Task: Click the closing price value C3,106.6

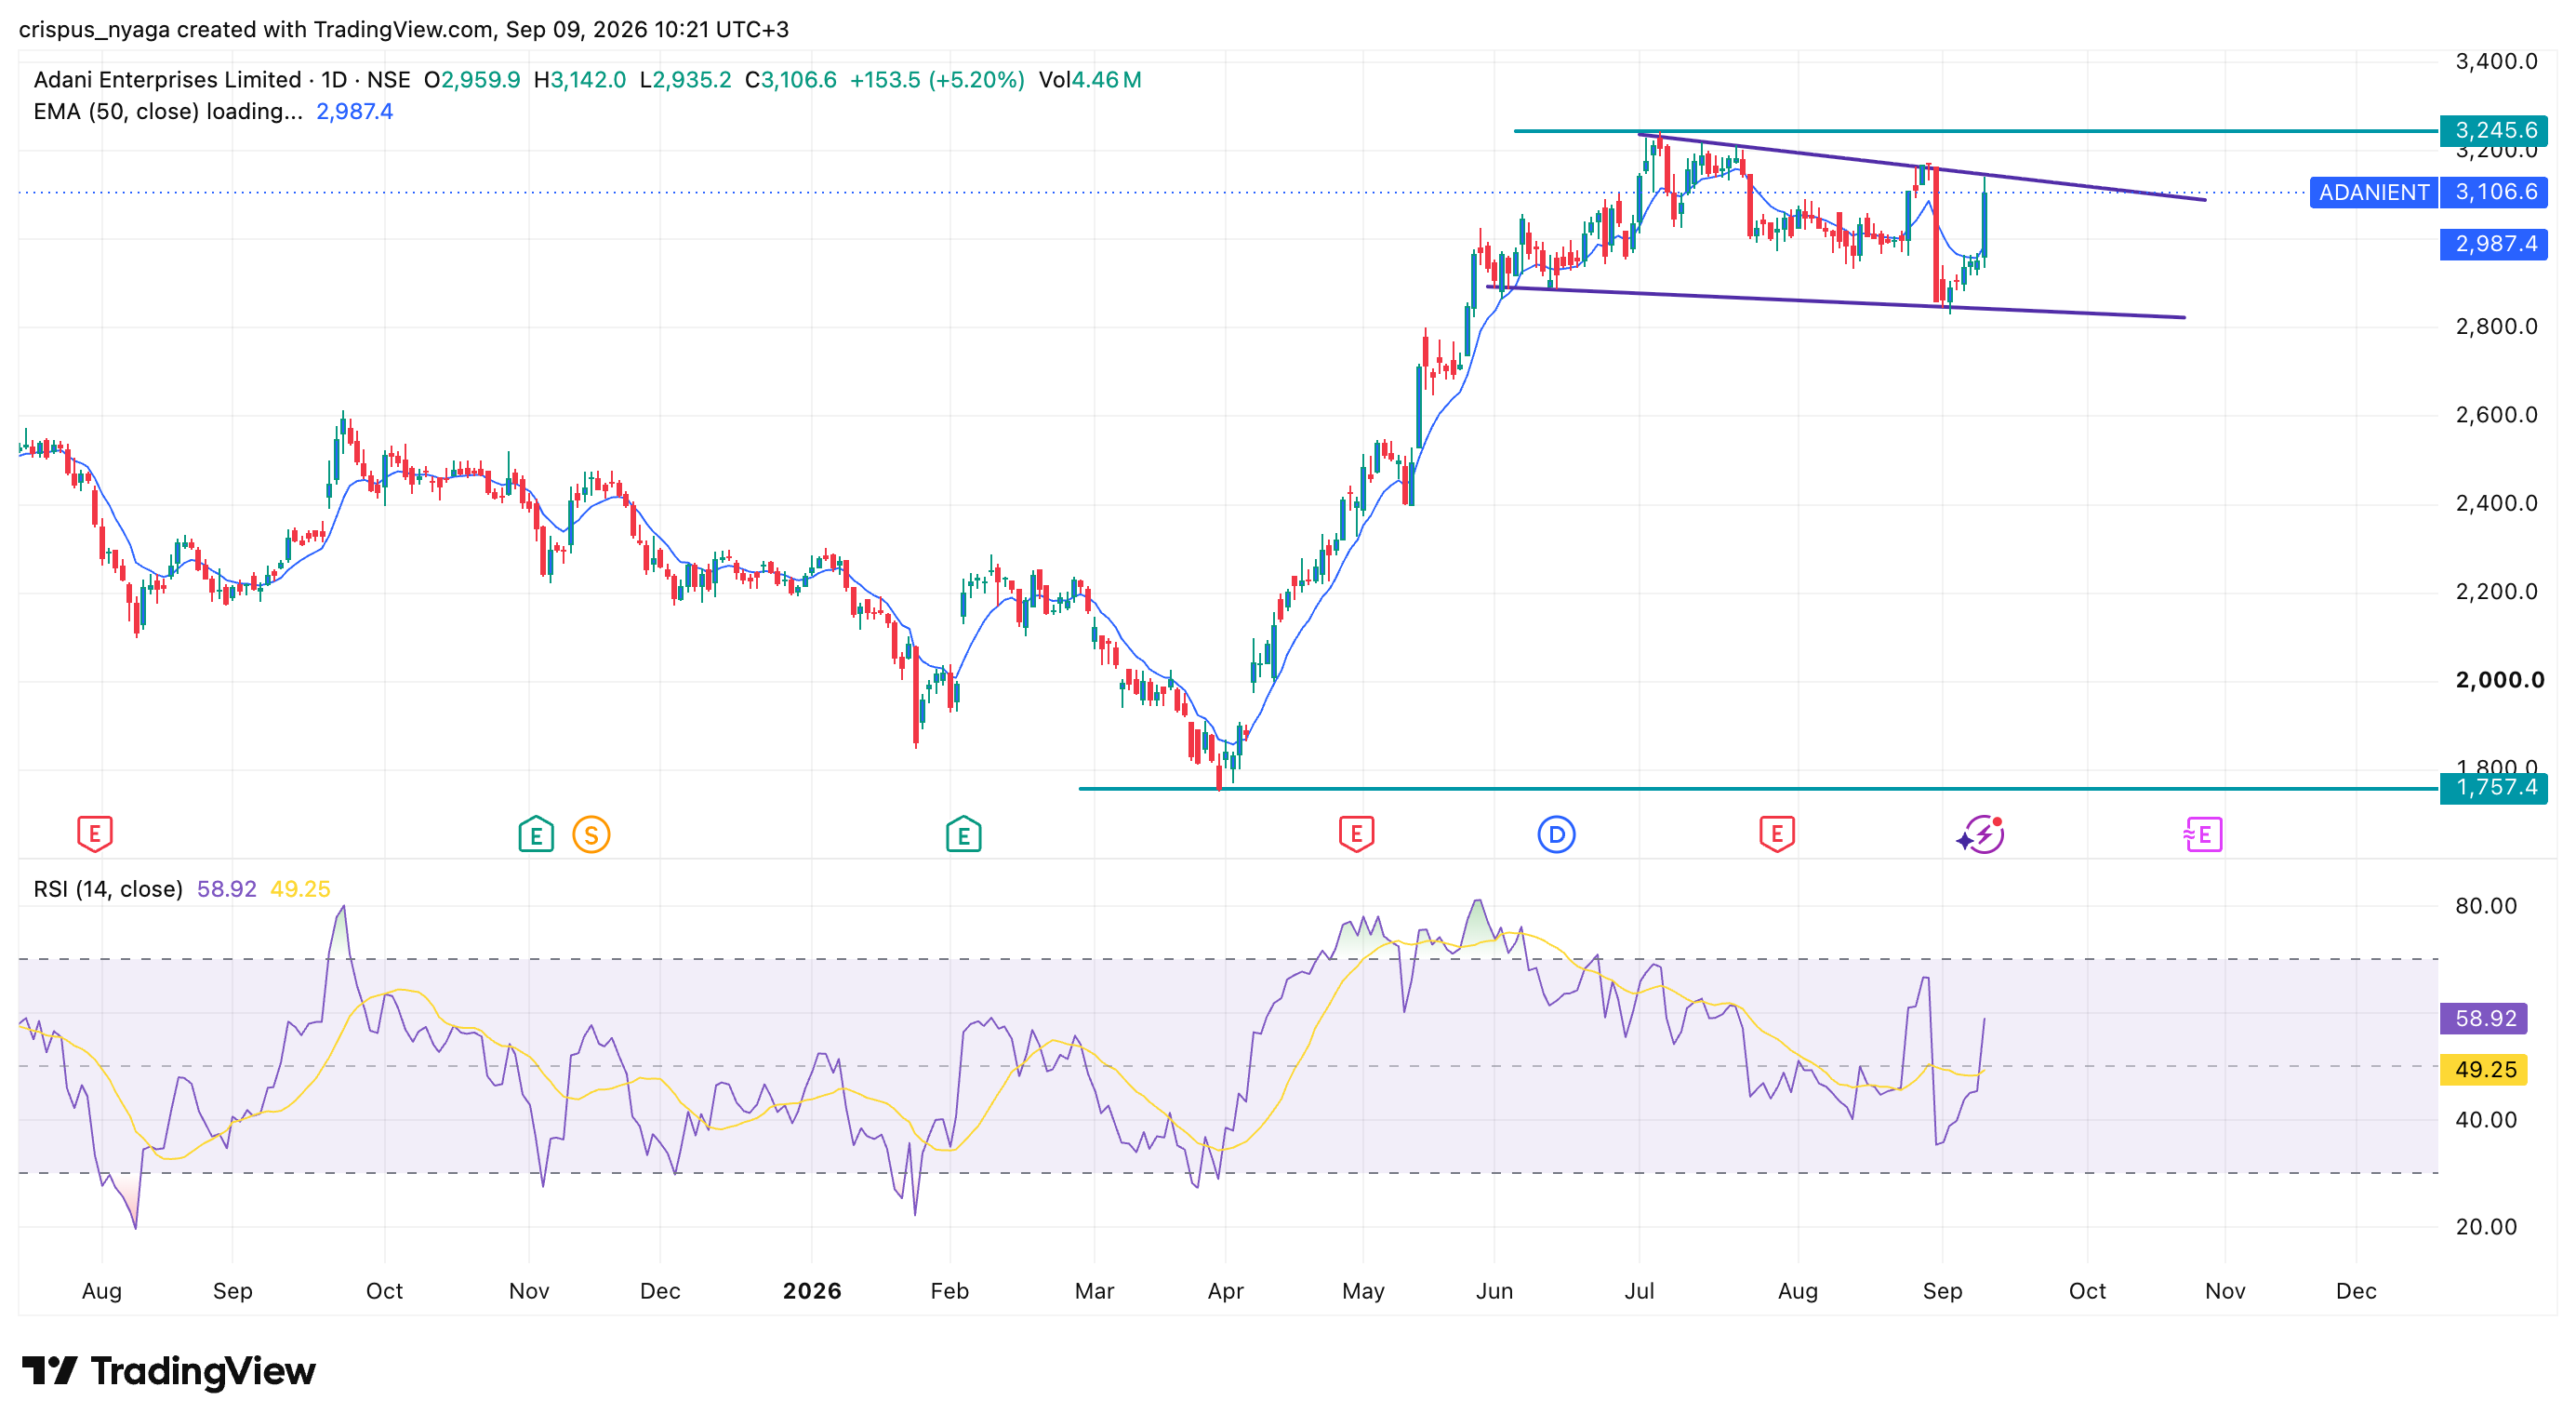Action: click(790, 80)
